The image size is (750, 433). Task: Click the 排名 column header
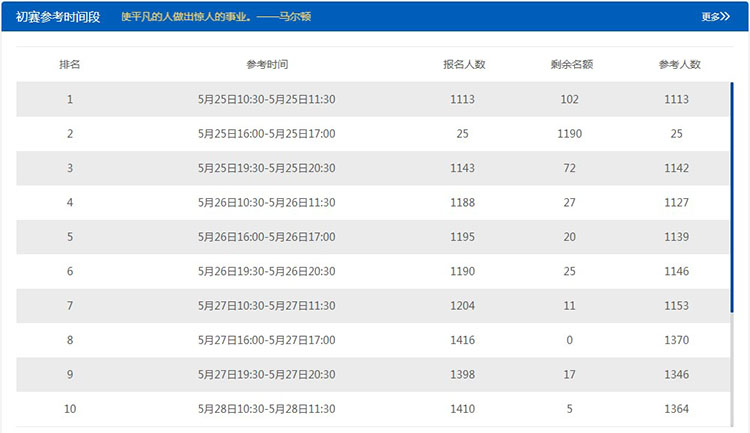tap(70, 64)
